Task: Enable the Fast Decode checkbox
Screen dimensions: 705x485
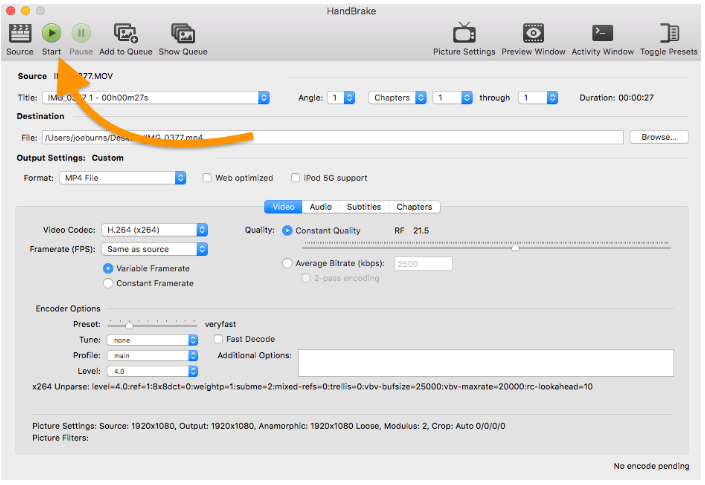Action: point(219,339)
